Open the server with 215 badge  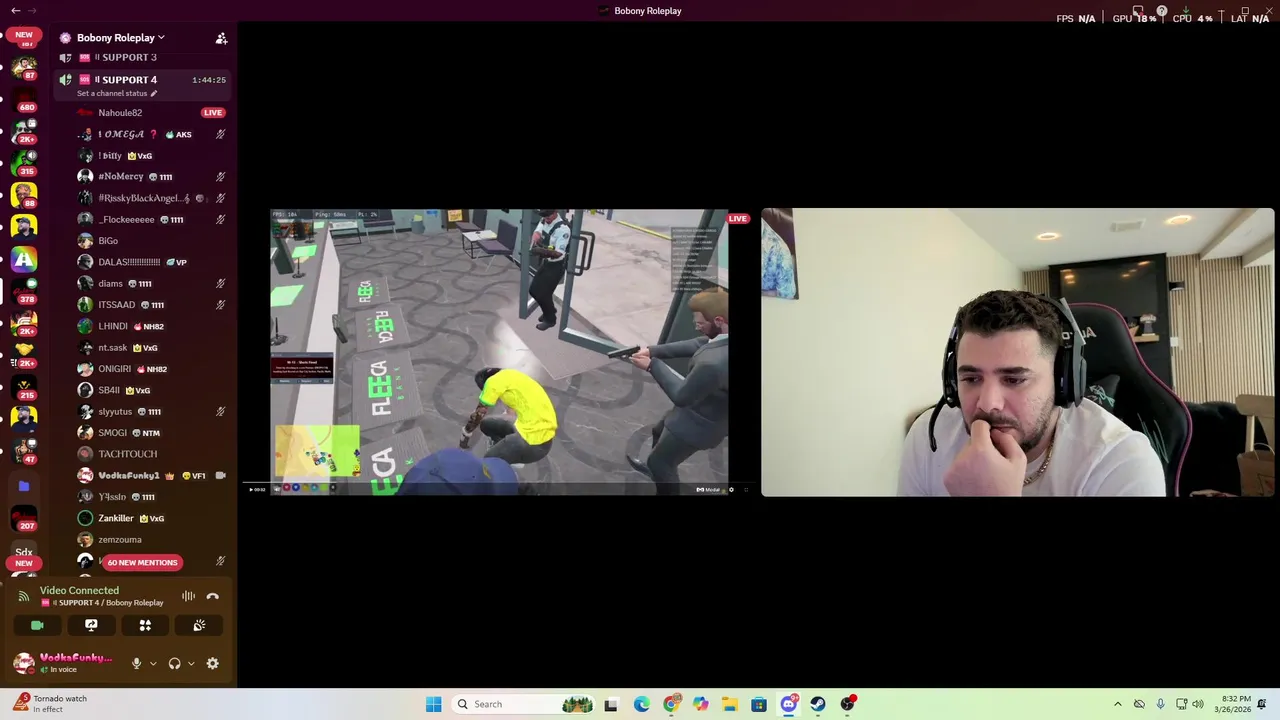24,386
